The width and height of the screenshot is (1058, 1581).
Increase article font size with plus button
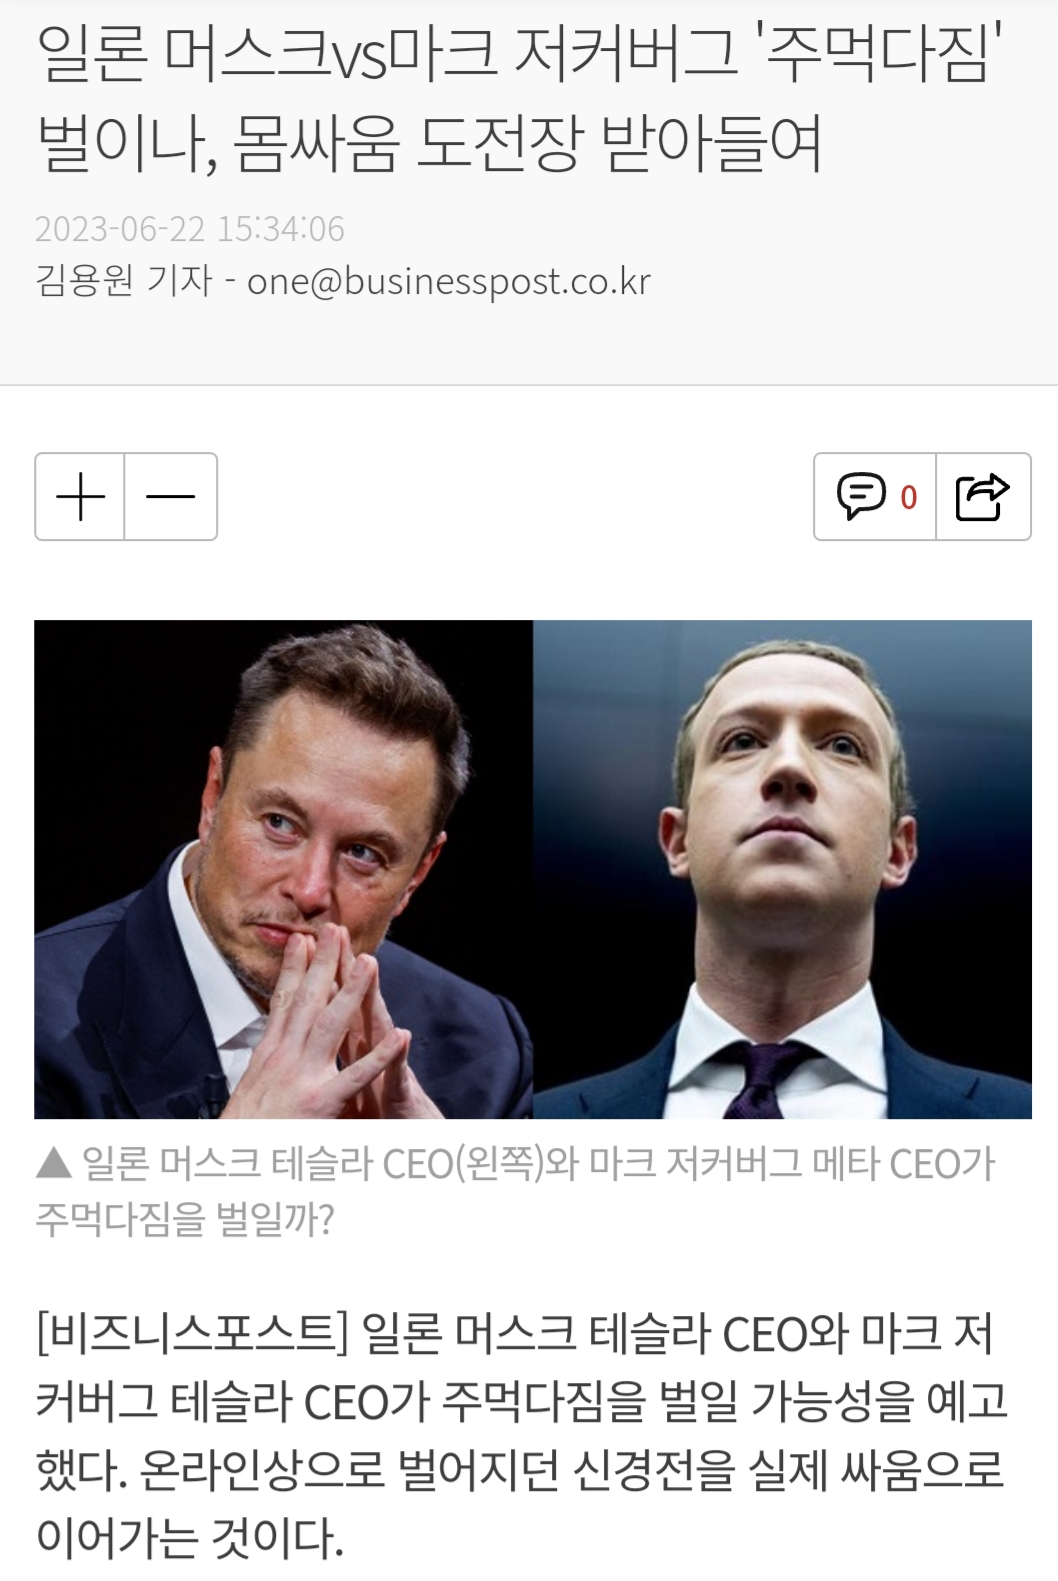click(x=80, y=497)
